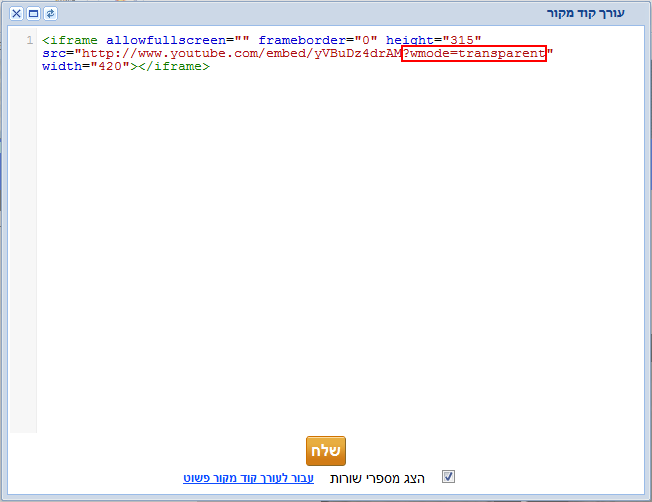Click the הצג מספרי שורות label text

pos(377,478)
